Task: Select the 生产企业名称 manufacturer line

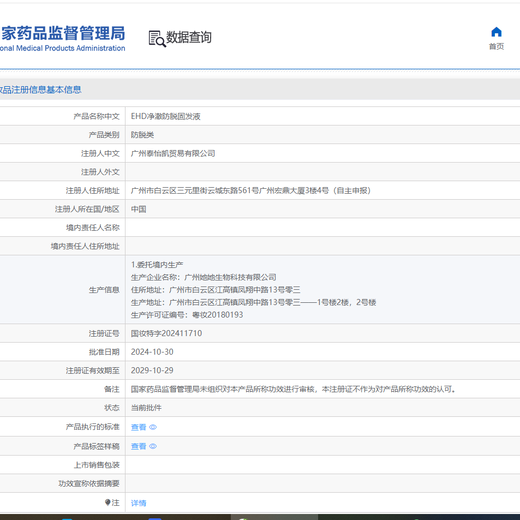Action: pyautogui.click(x=204, y=277)
